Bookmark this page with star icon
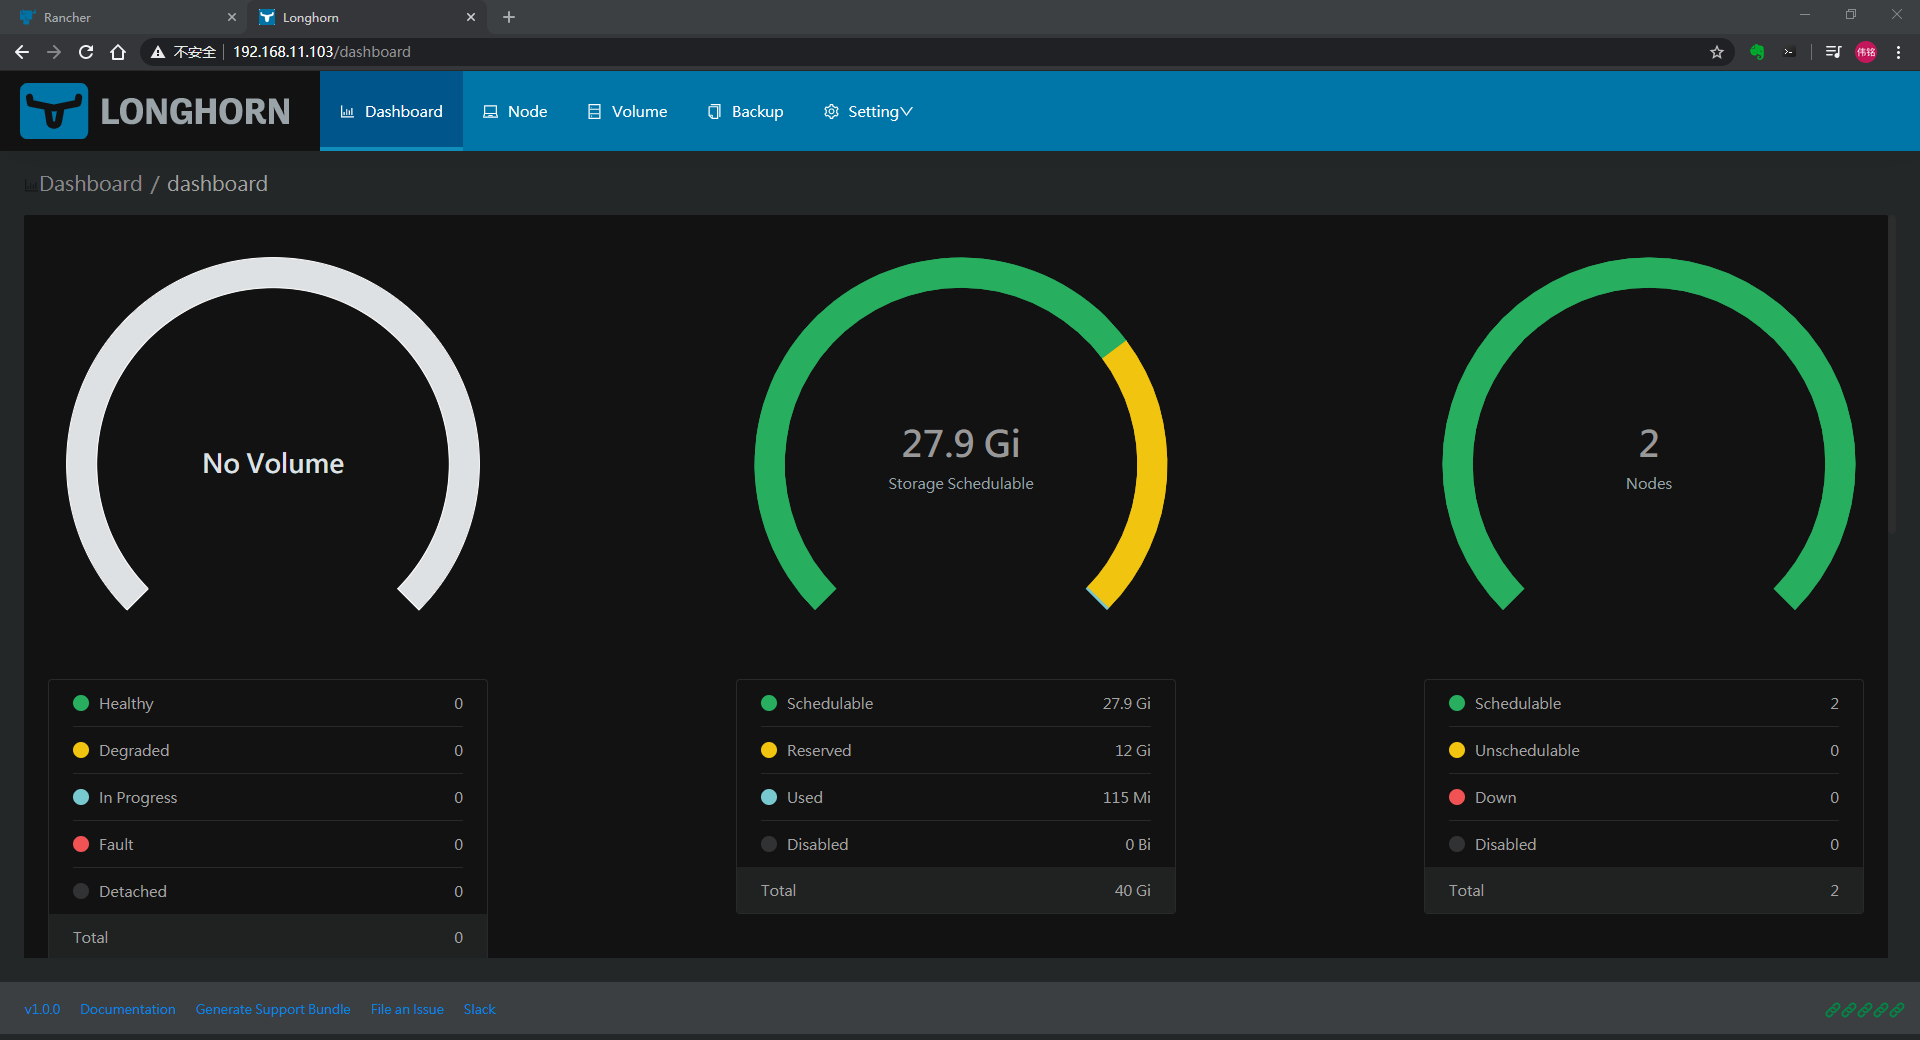 1717,52
